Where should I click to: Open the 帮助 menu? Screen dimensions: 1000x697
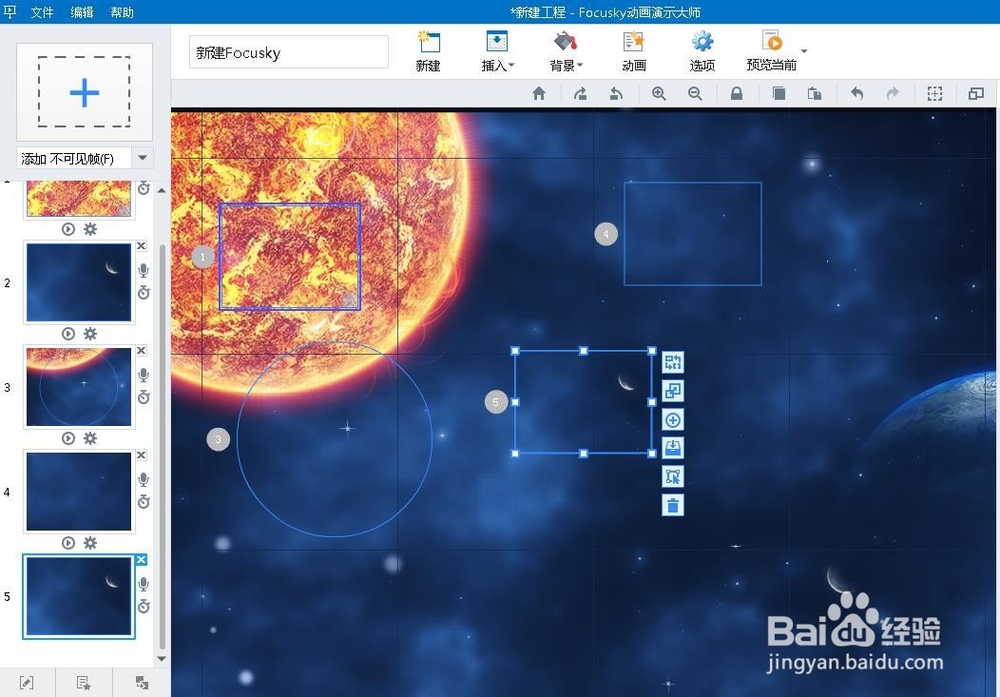tap(122, 13)
